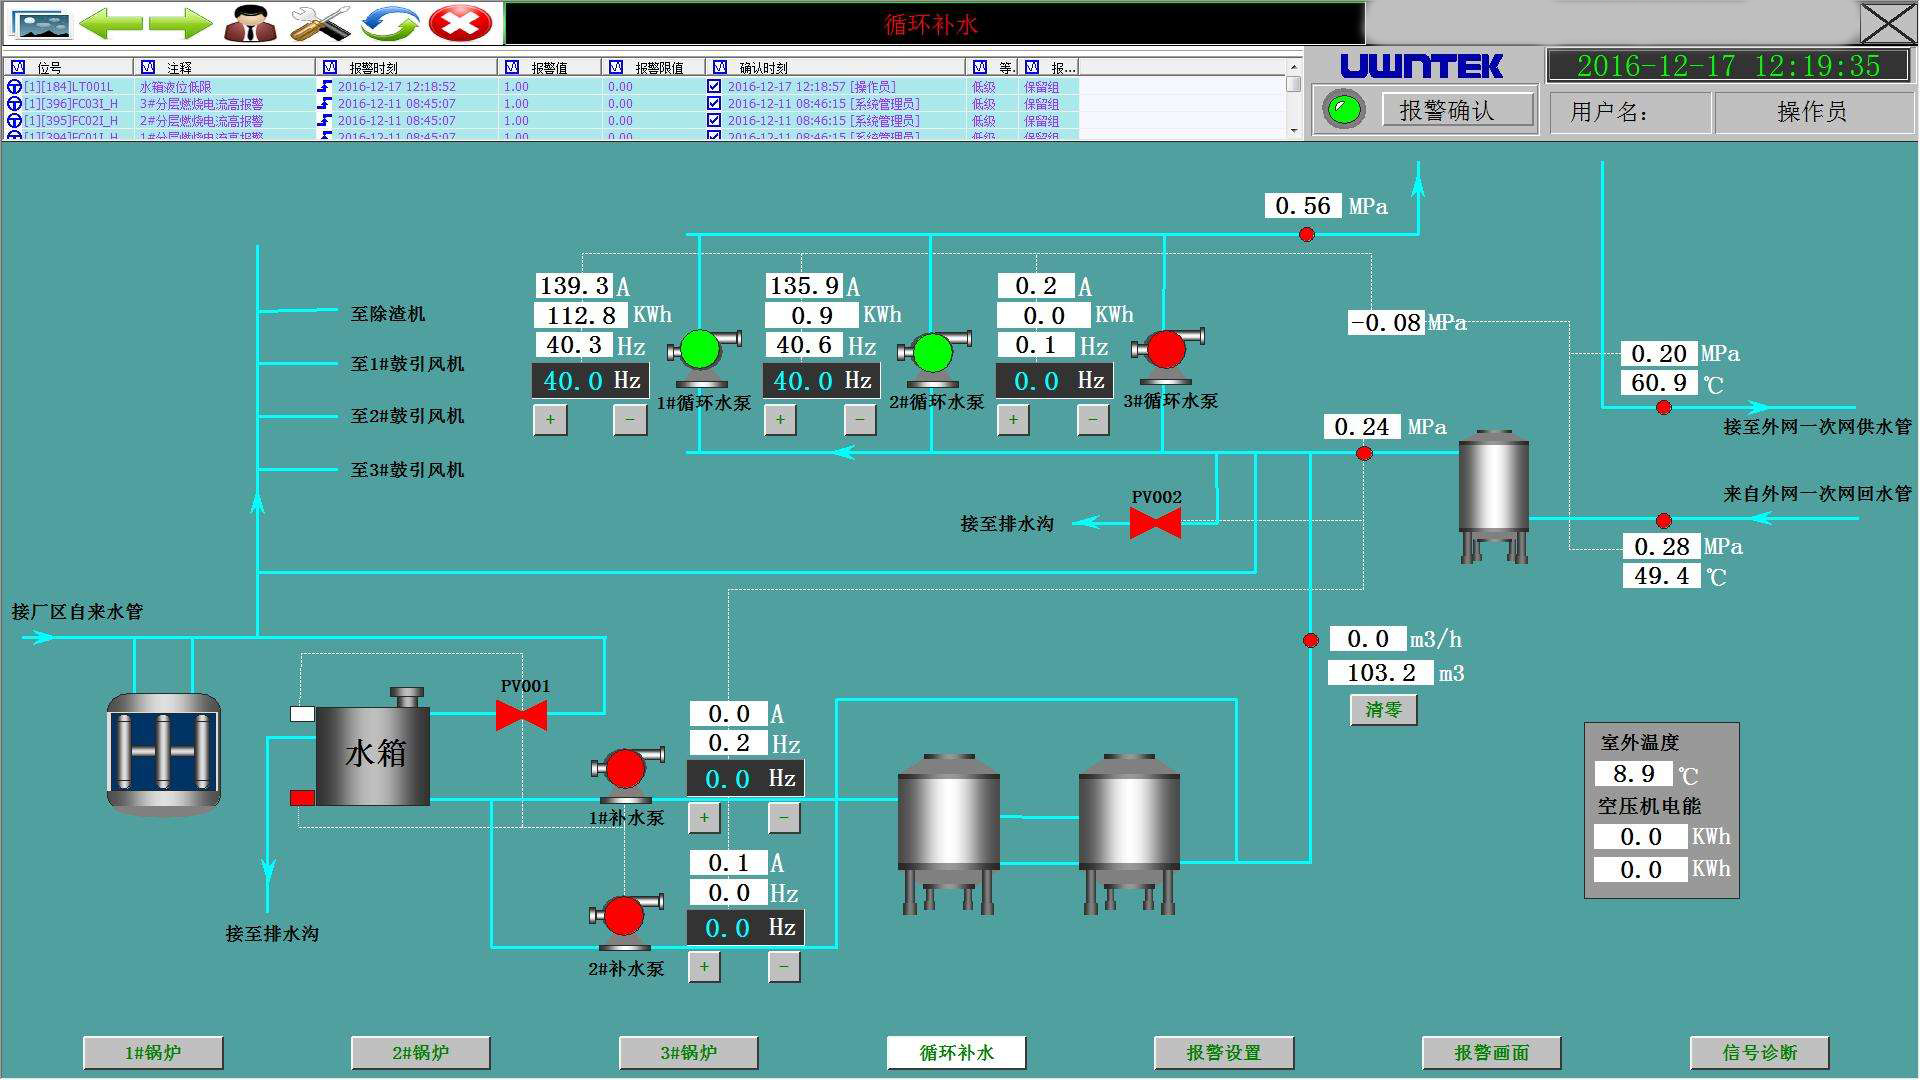1920x1080 pixels.
Task: Click the red X exit icon
Action: tap(460, 23)
